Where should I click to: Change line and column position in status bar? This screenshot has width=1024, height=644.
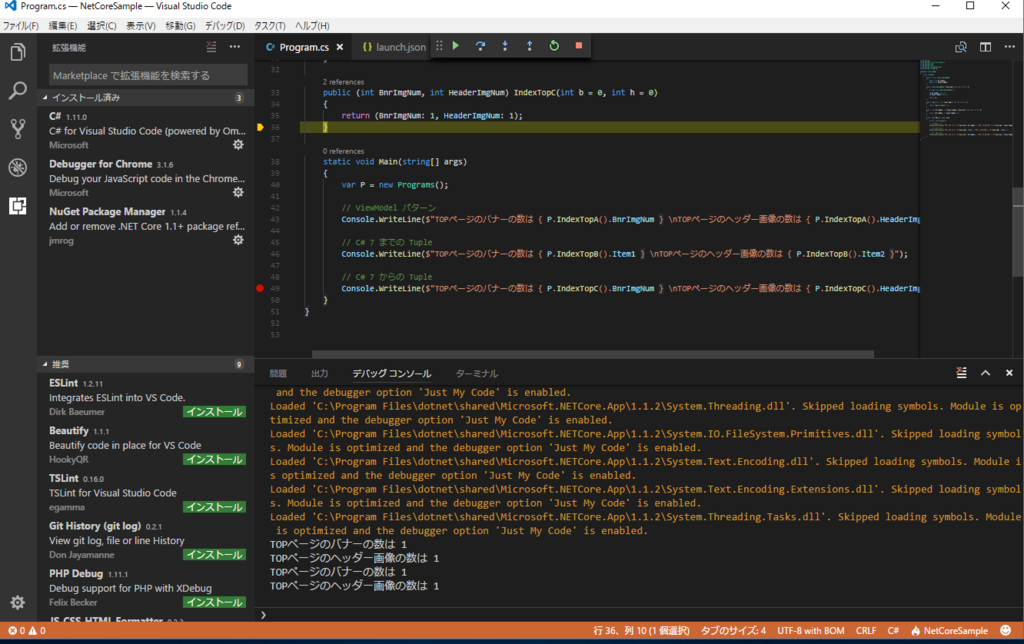641,630
